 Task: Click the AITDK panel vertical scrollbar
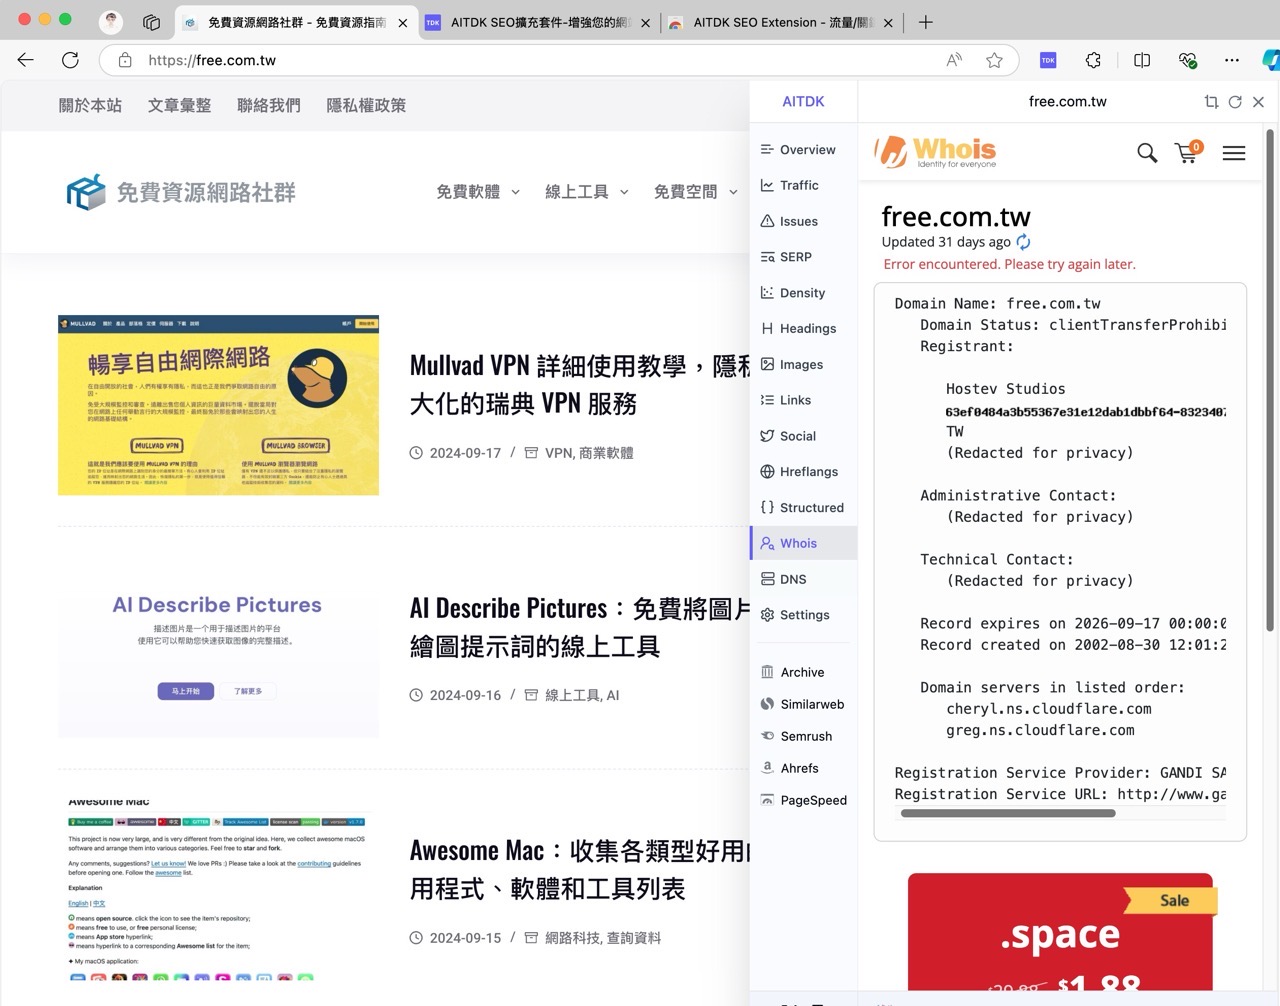1270,380
